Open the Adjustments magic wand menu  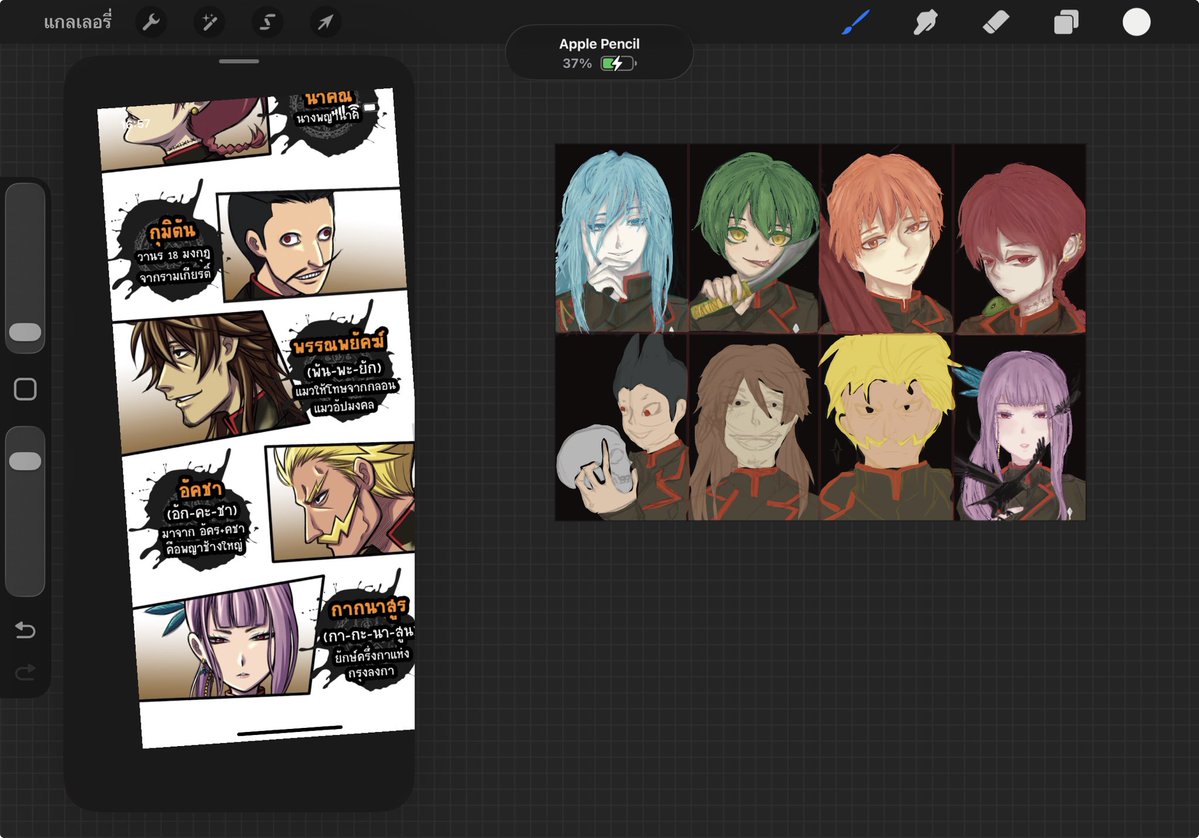(209, 22)
